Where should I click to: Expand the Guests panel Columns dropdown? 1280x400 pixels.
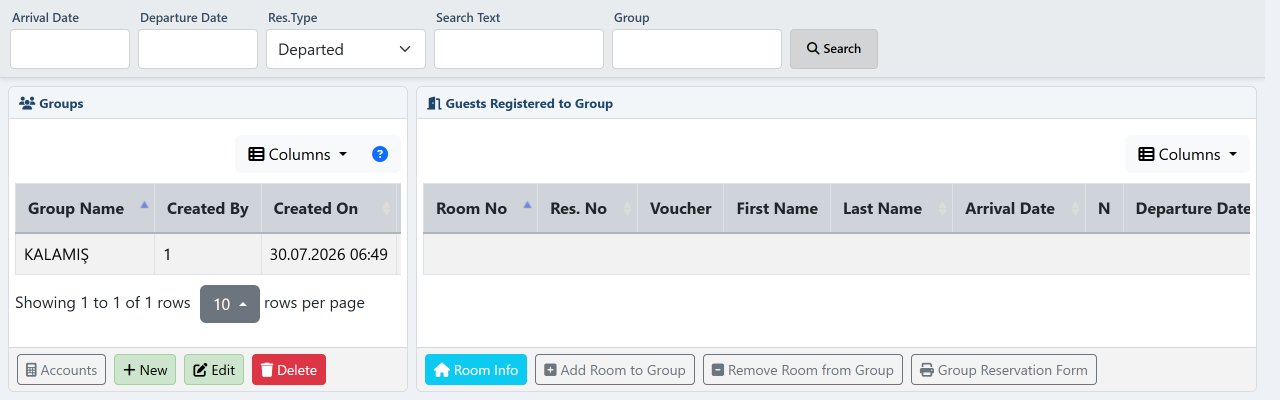tap(1188, 154)
